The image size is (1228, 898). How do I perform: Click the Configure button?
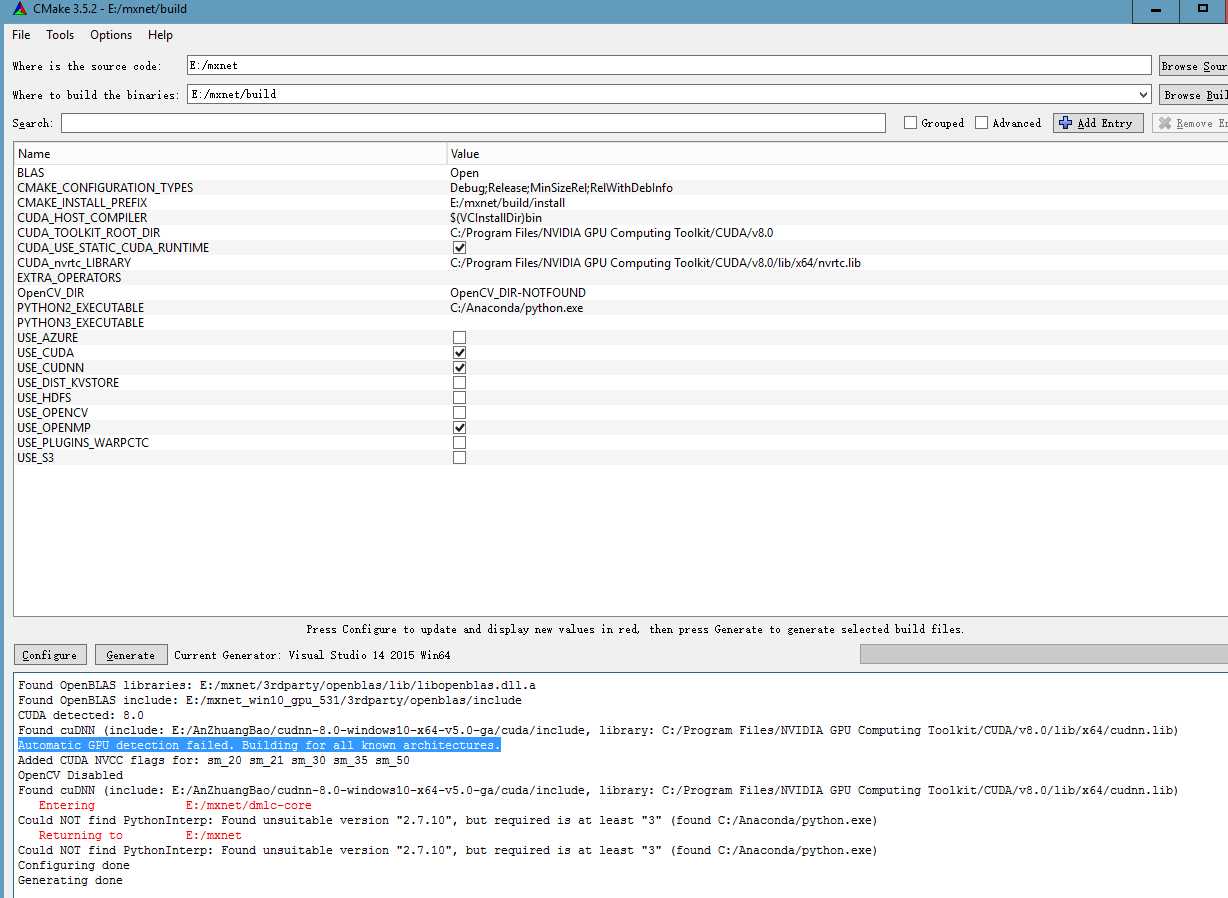[x=50, y=655]
